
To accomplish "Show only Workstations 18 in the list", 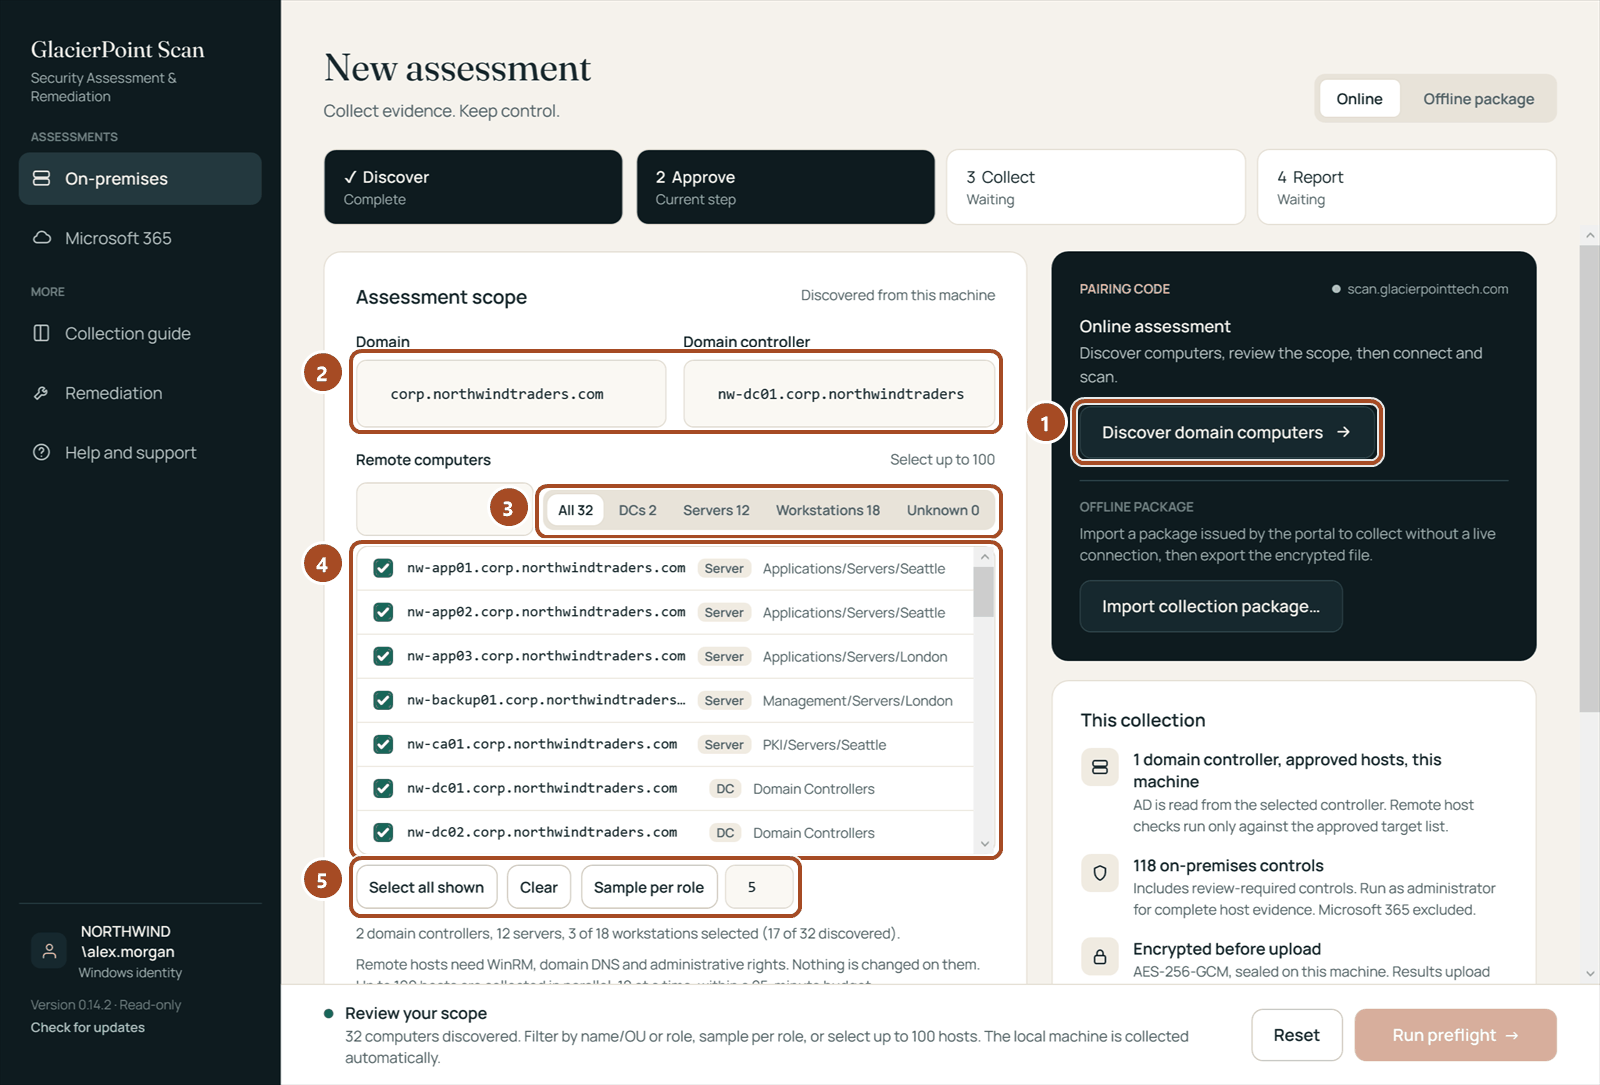I will click(x=828, y=510).
